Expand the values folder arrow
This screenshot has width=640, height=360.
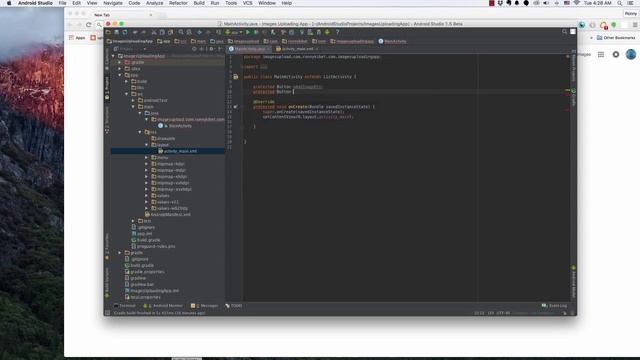(147, 196)
